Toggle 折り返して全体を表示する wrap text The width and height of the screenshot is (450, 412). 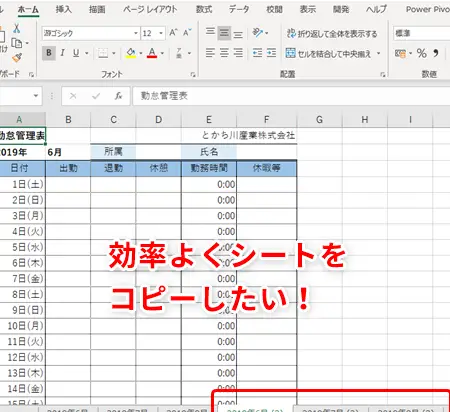[x=332, y=33]
